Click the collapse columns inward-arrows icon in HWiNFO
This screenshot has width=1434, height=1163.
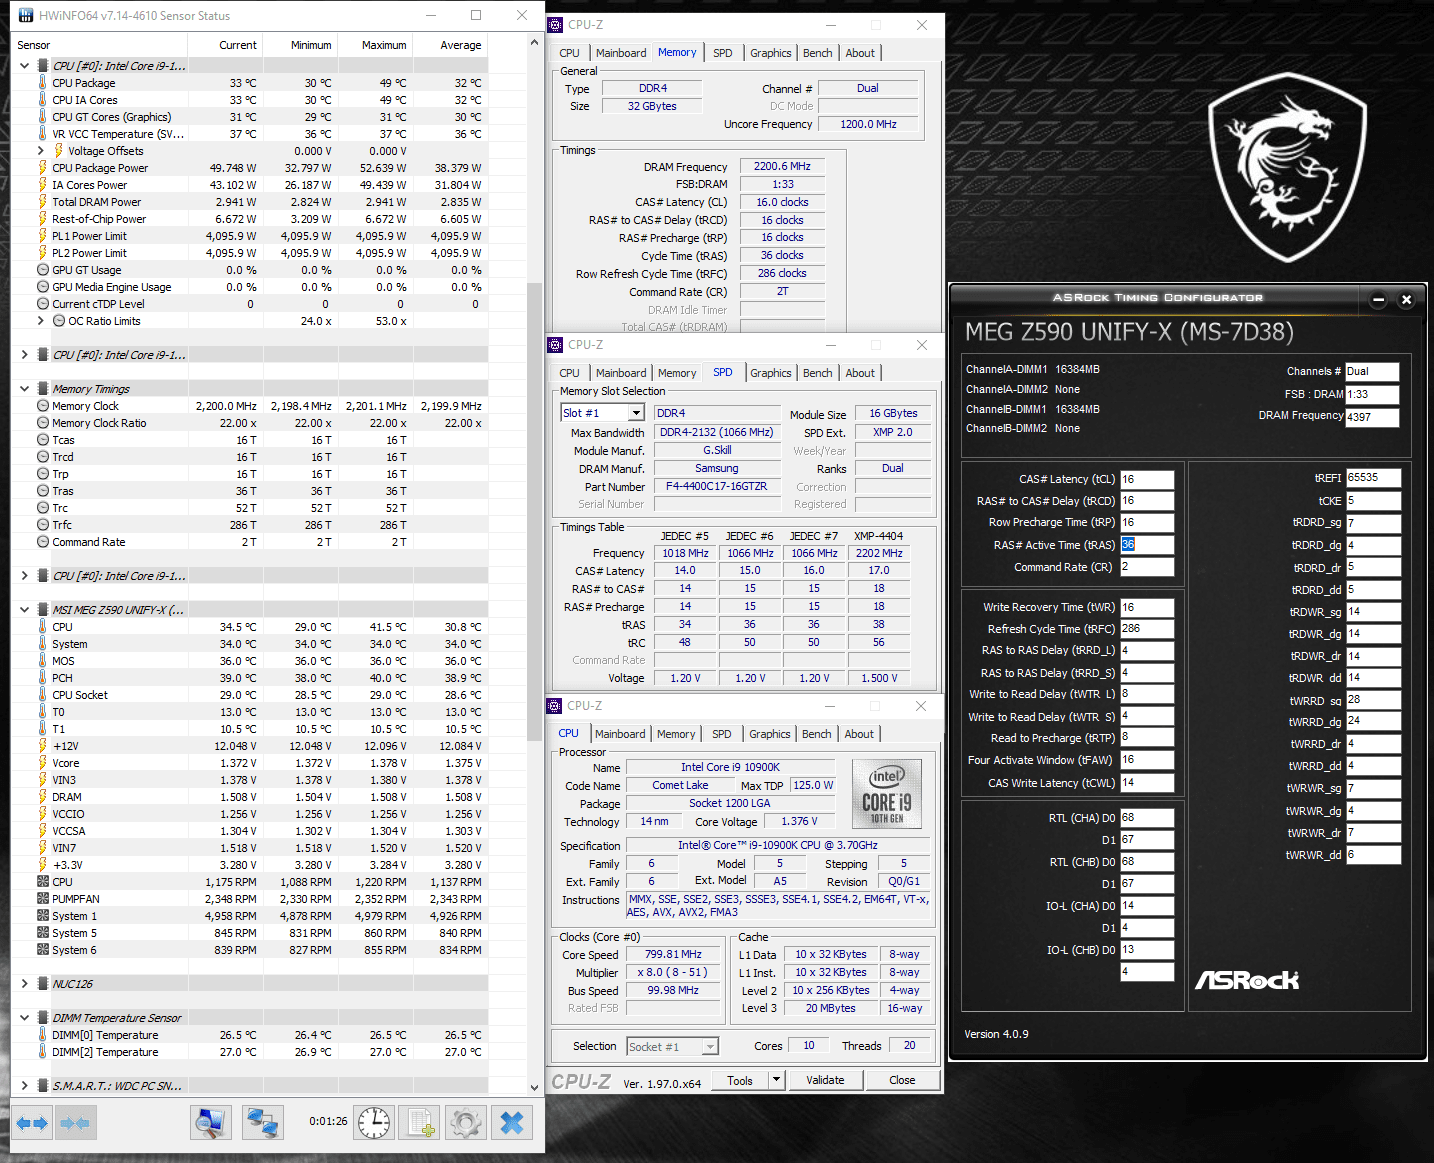pyautogui.click(x=76, y=1123)
